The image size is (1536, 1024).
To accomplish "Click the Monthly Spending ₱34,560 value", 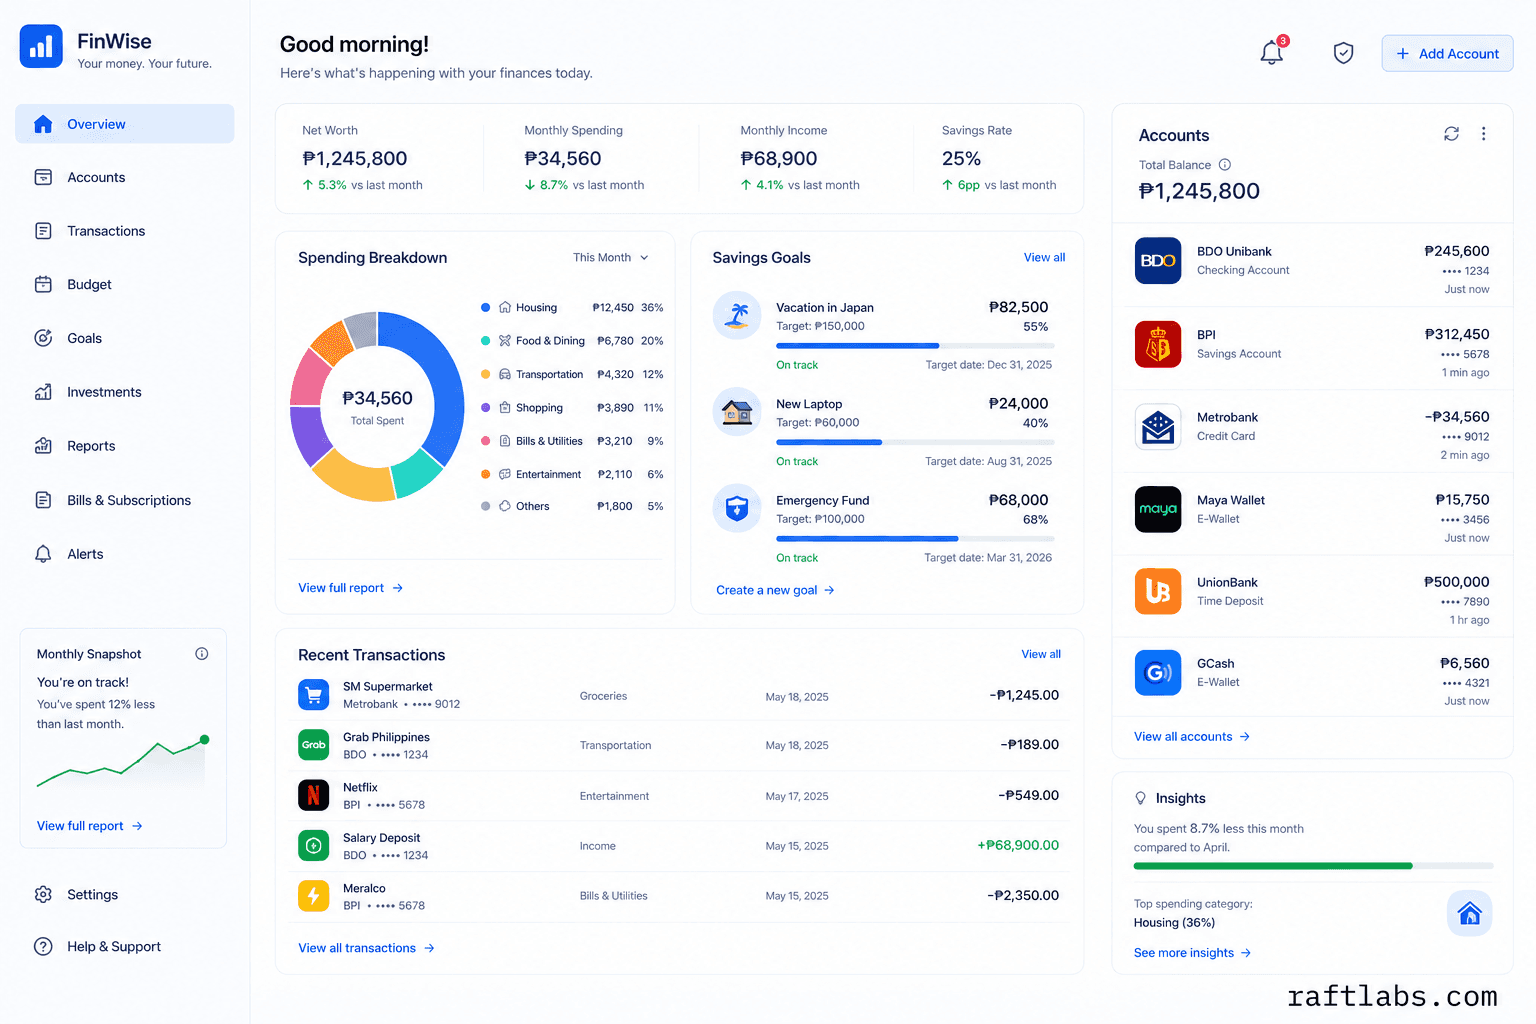I will pyautogui.click(x=563, y=159).
